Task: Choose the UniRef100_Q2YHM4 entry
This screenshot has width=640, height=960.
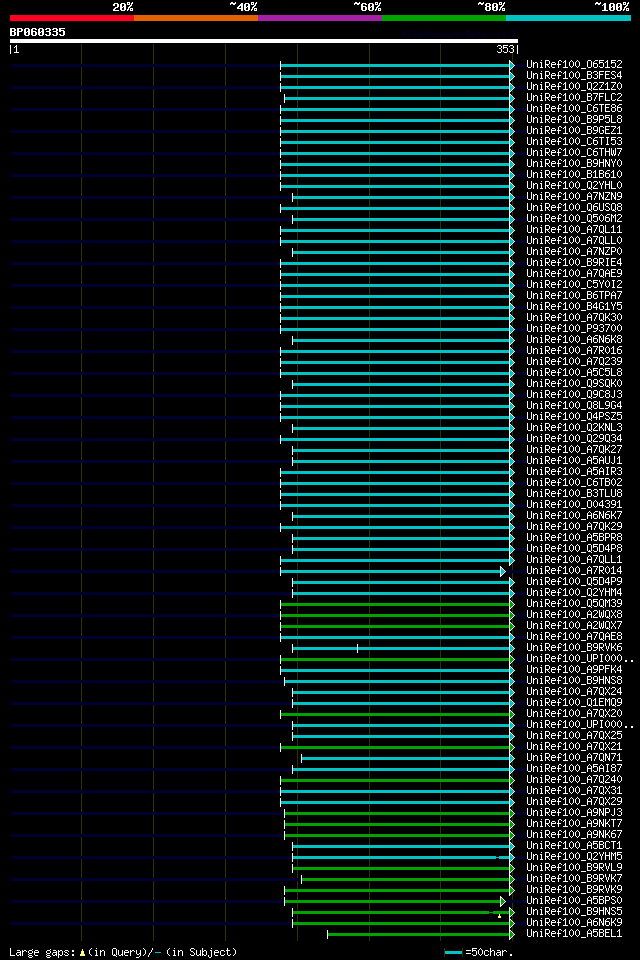Action: pyautogui.click(x=574, y=593)
